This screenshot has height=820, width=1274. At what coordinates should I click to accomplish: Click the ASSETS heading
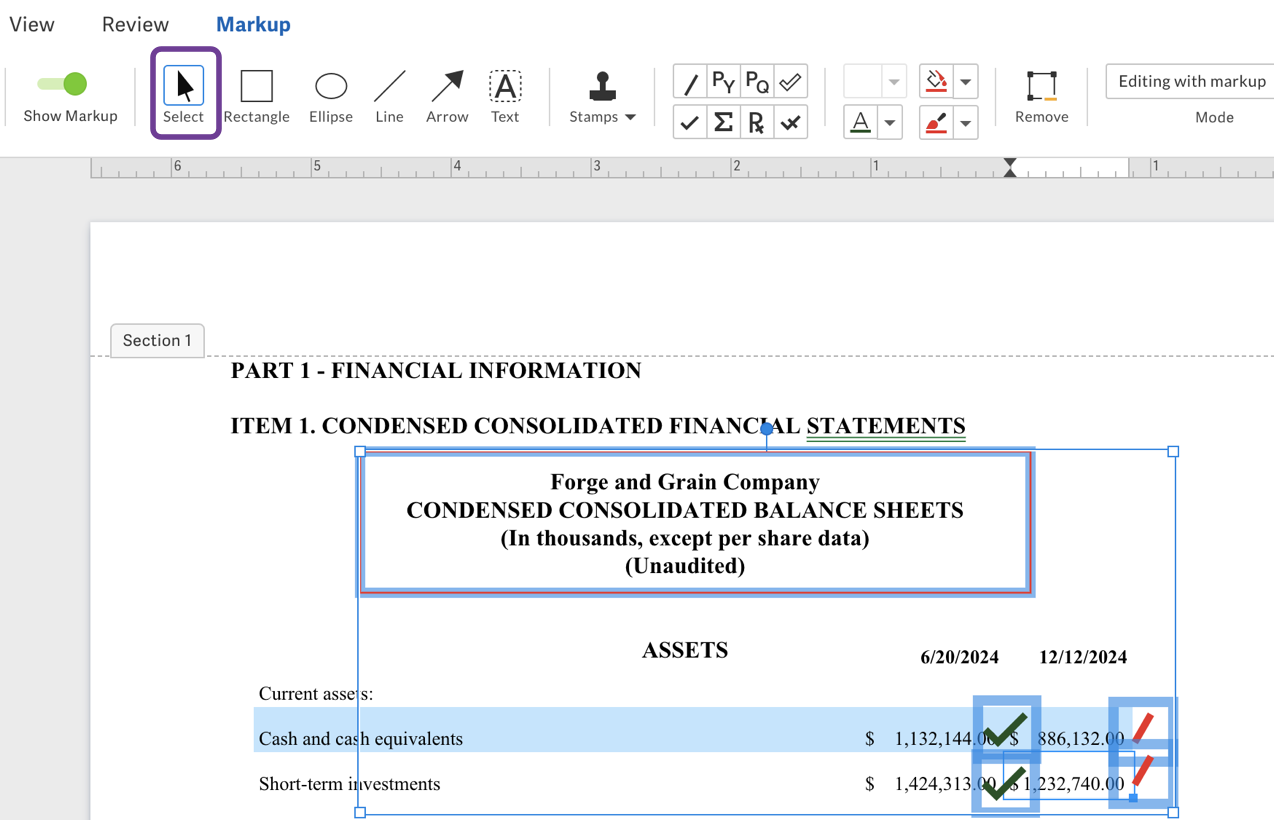[x=685, y=650]
